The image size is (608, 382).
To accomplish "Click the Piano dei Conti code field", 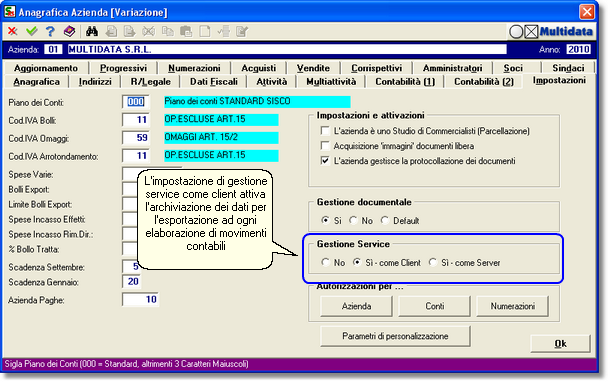I will pyautogui.click(x=135, y=102).
